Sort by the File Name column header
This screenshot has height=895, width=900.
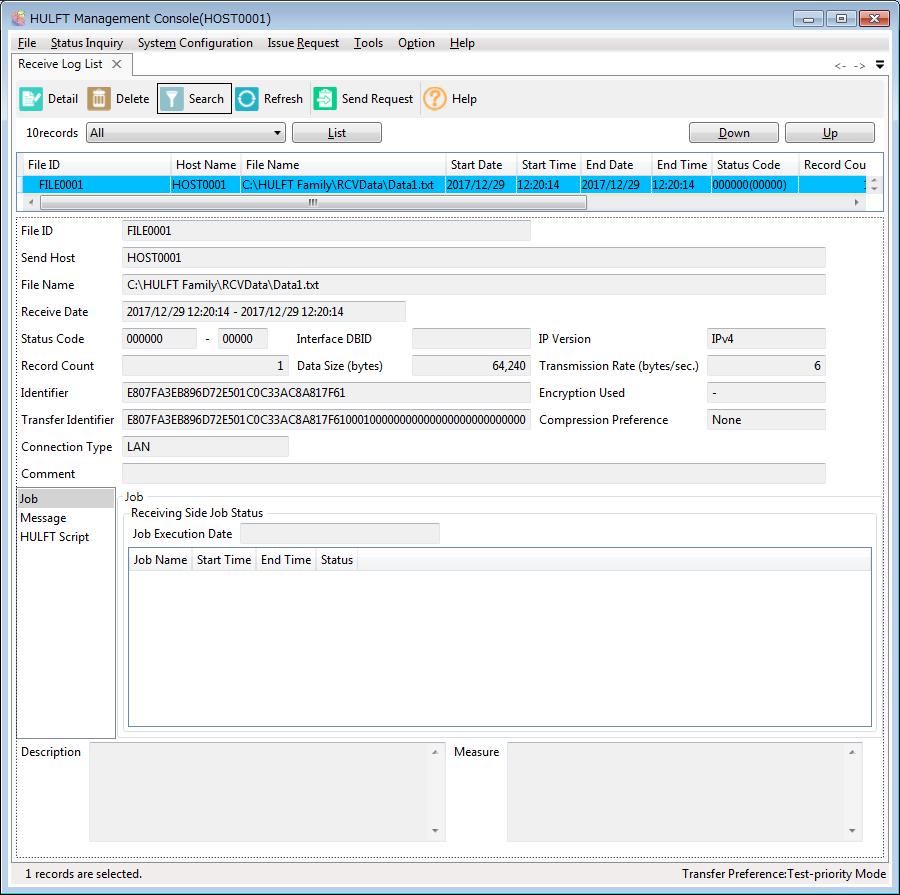coord(343,165)
